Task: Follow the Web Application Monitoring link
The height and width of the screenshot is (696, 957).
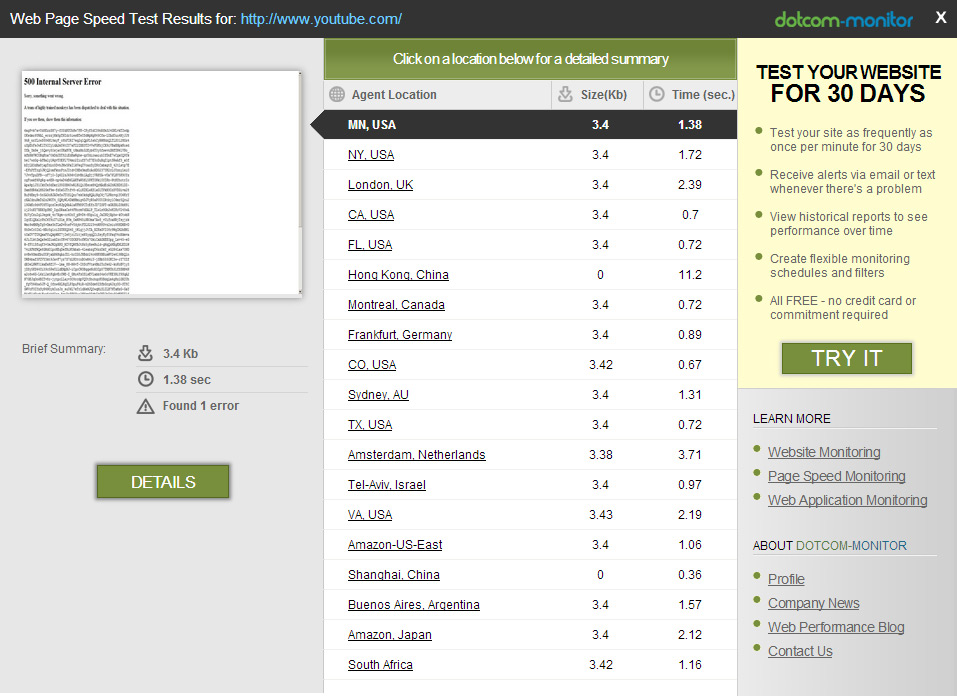Action: click(847, 499)
